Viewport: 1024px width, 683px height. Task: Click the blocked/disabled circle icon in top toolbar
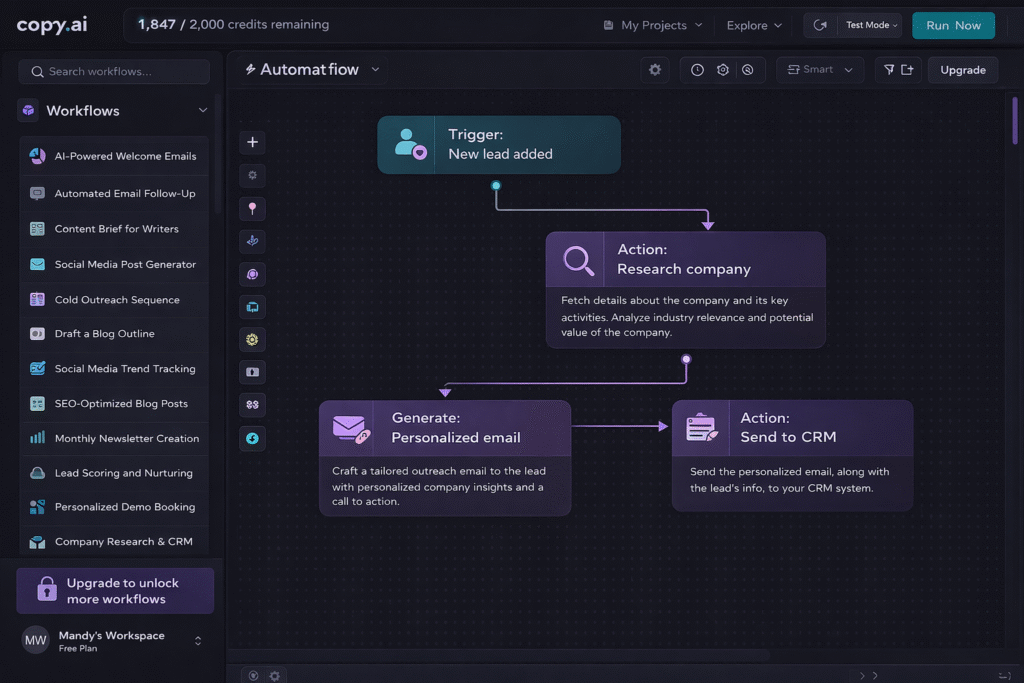click(x=748, y=70)
